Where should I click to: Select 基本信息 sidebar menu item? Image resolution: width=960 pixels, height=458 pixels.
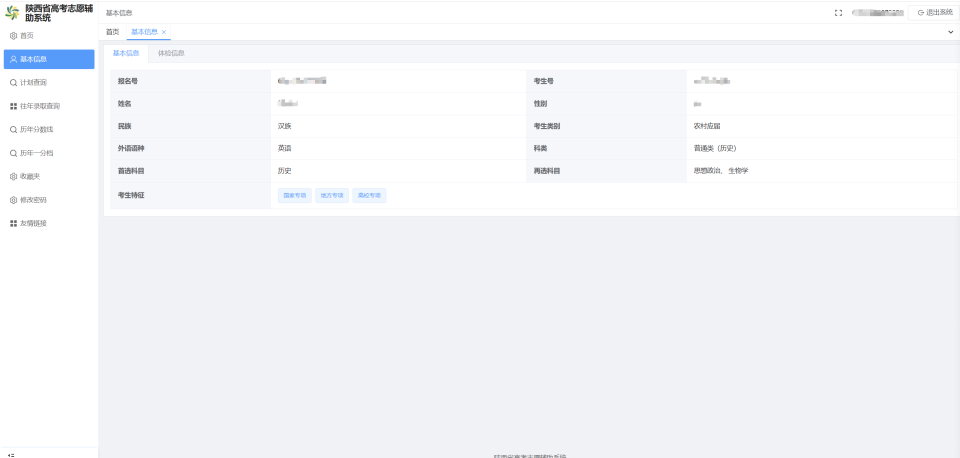click(49, 59)
